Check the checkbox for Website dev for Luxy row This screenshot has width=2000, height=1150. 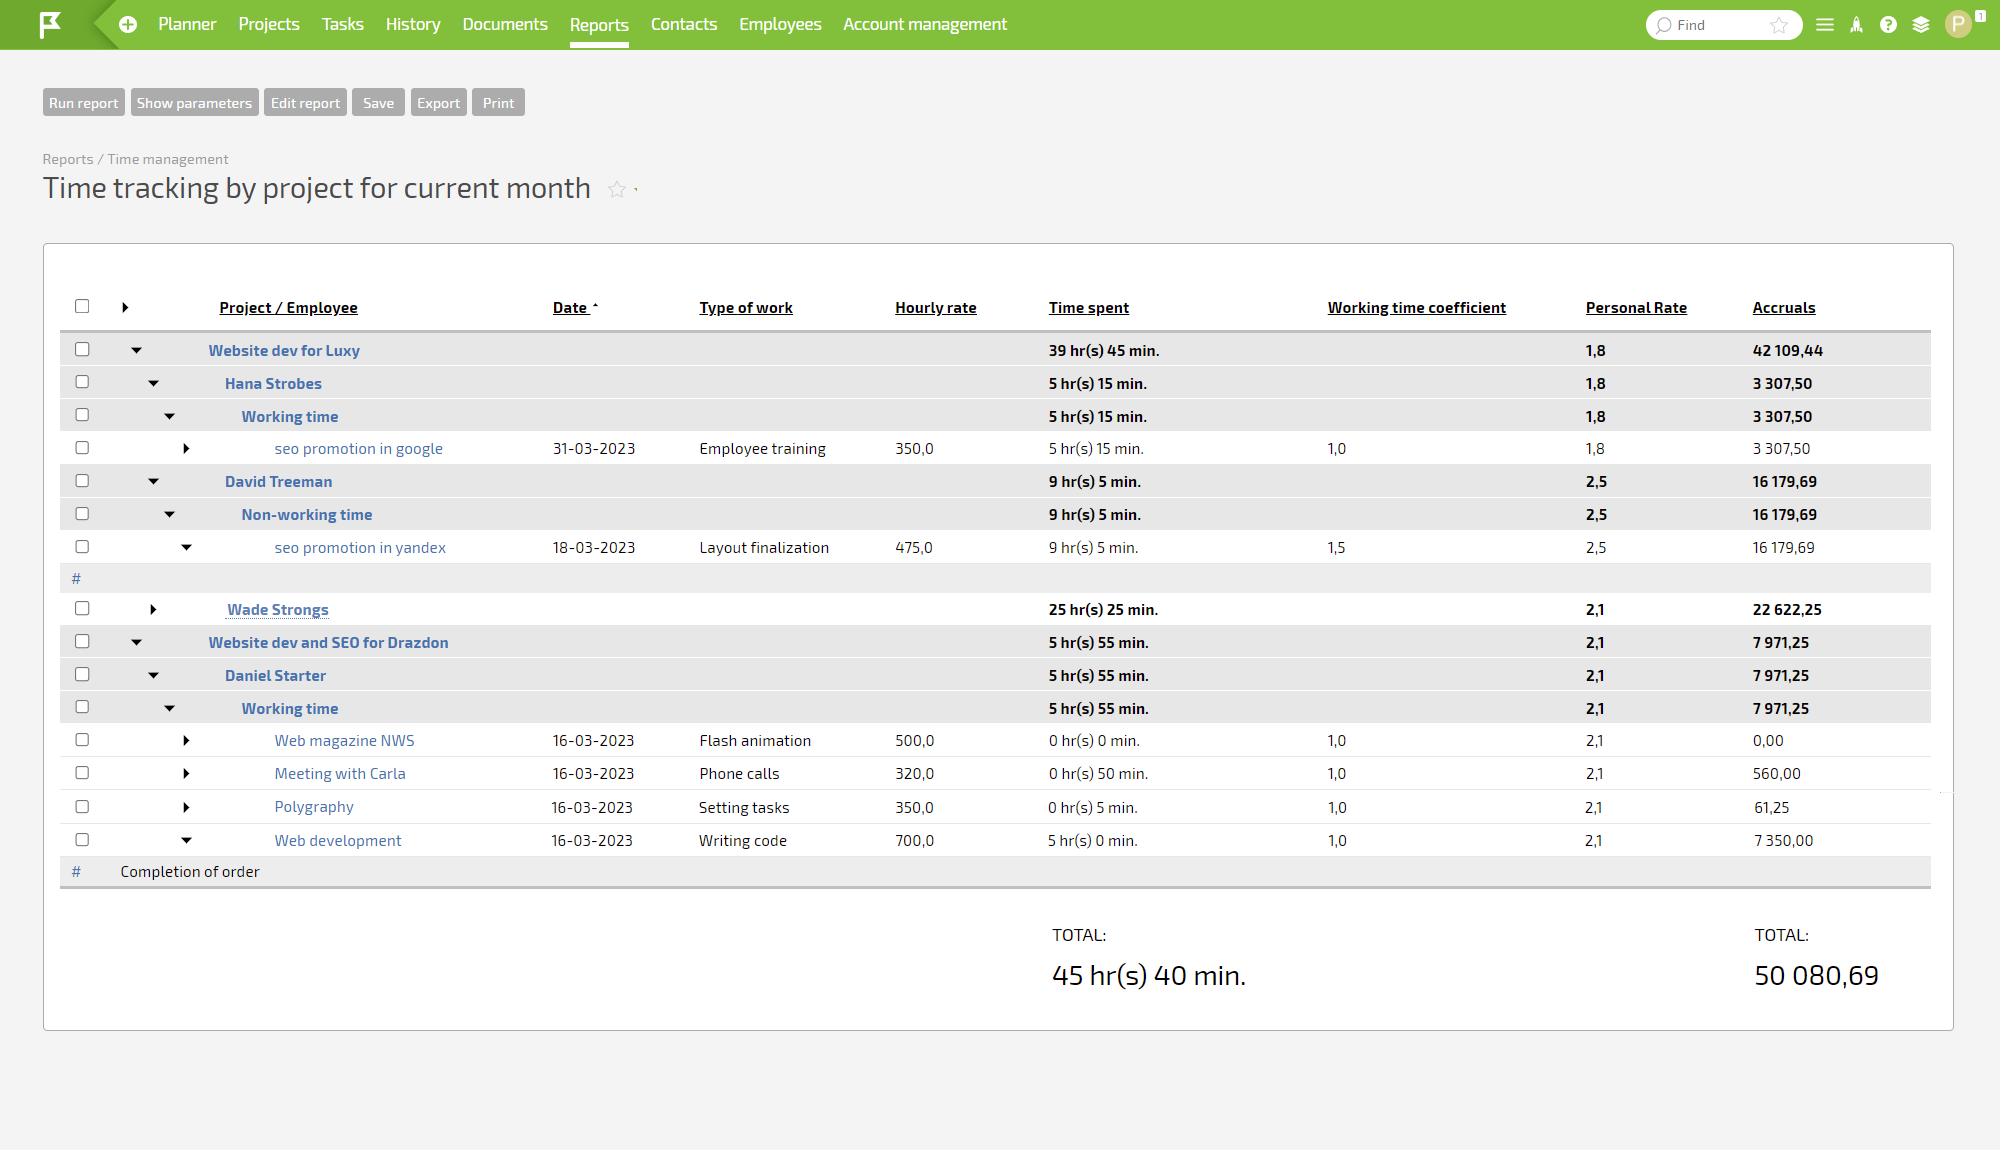click(82, 349)
